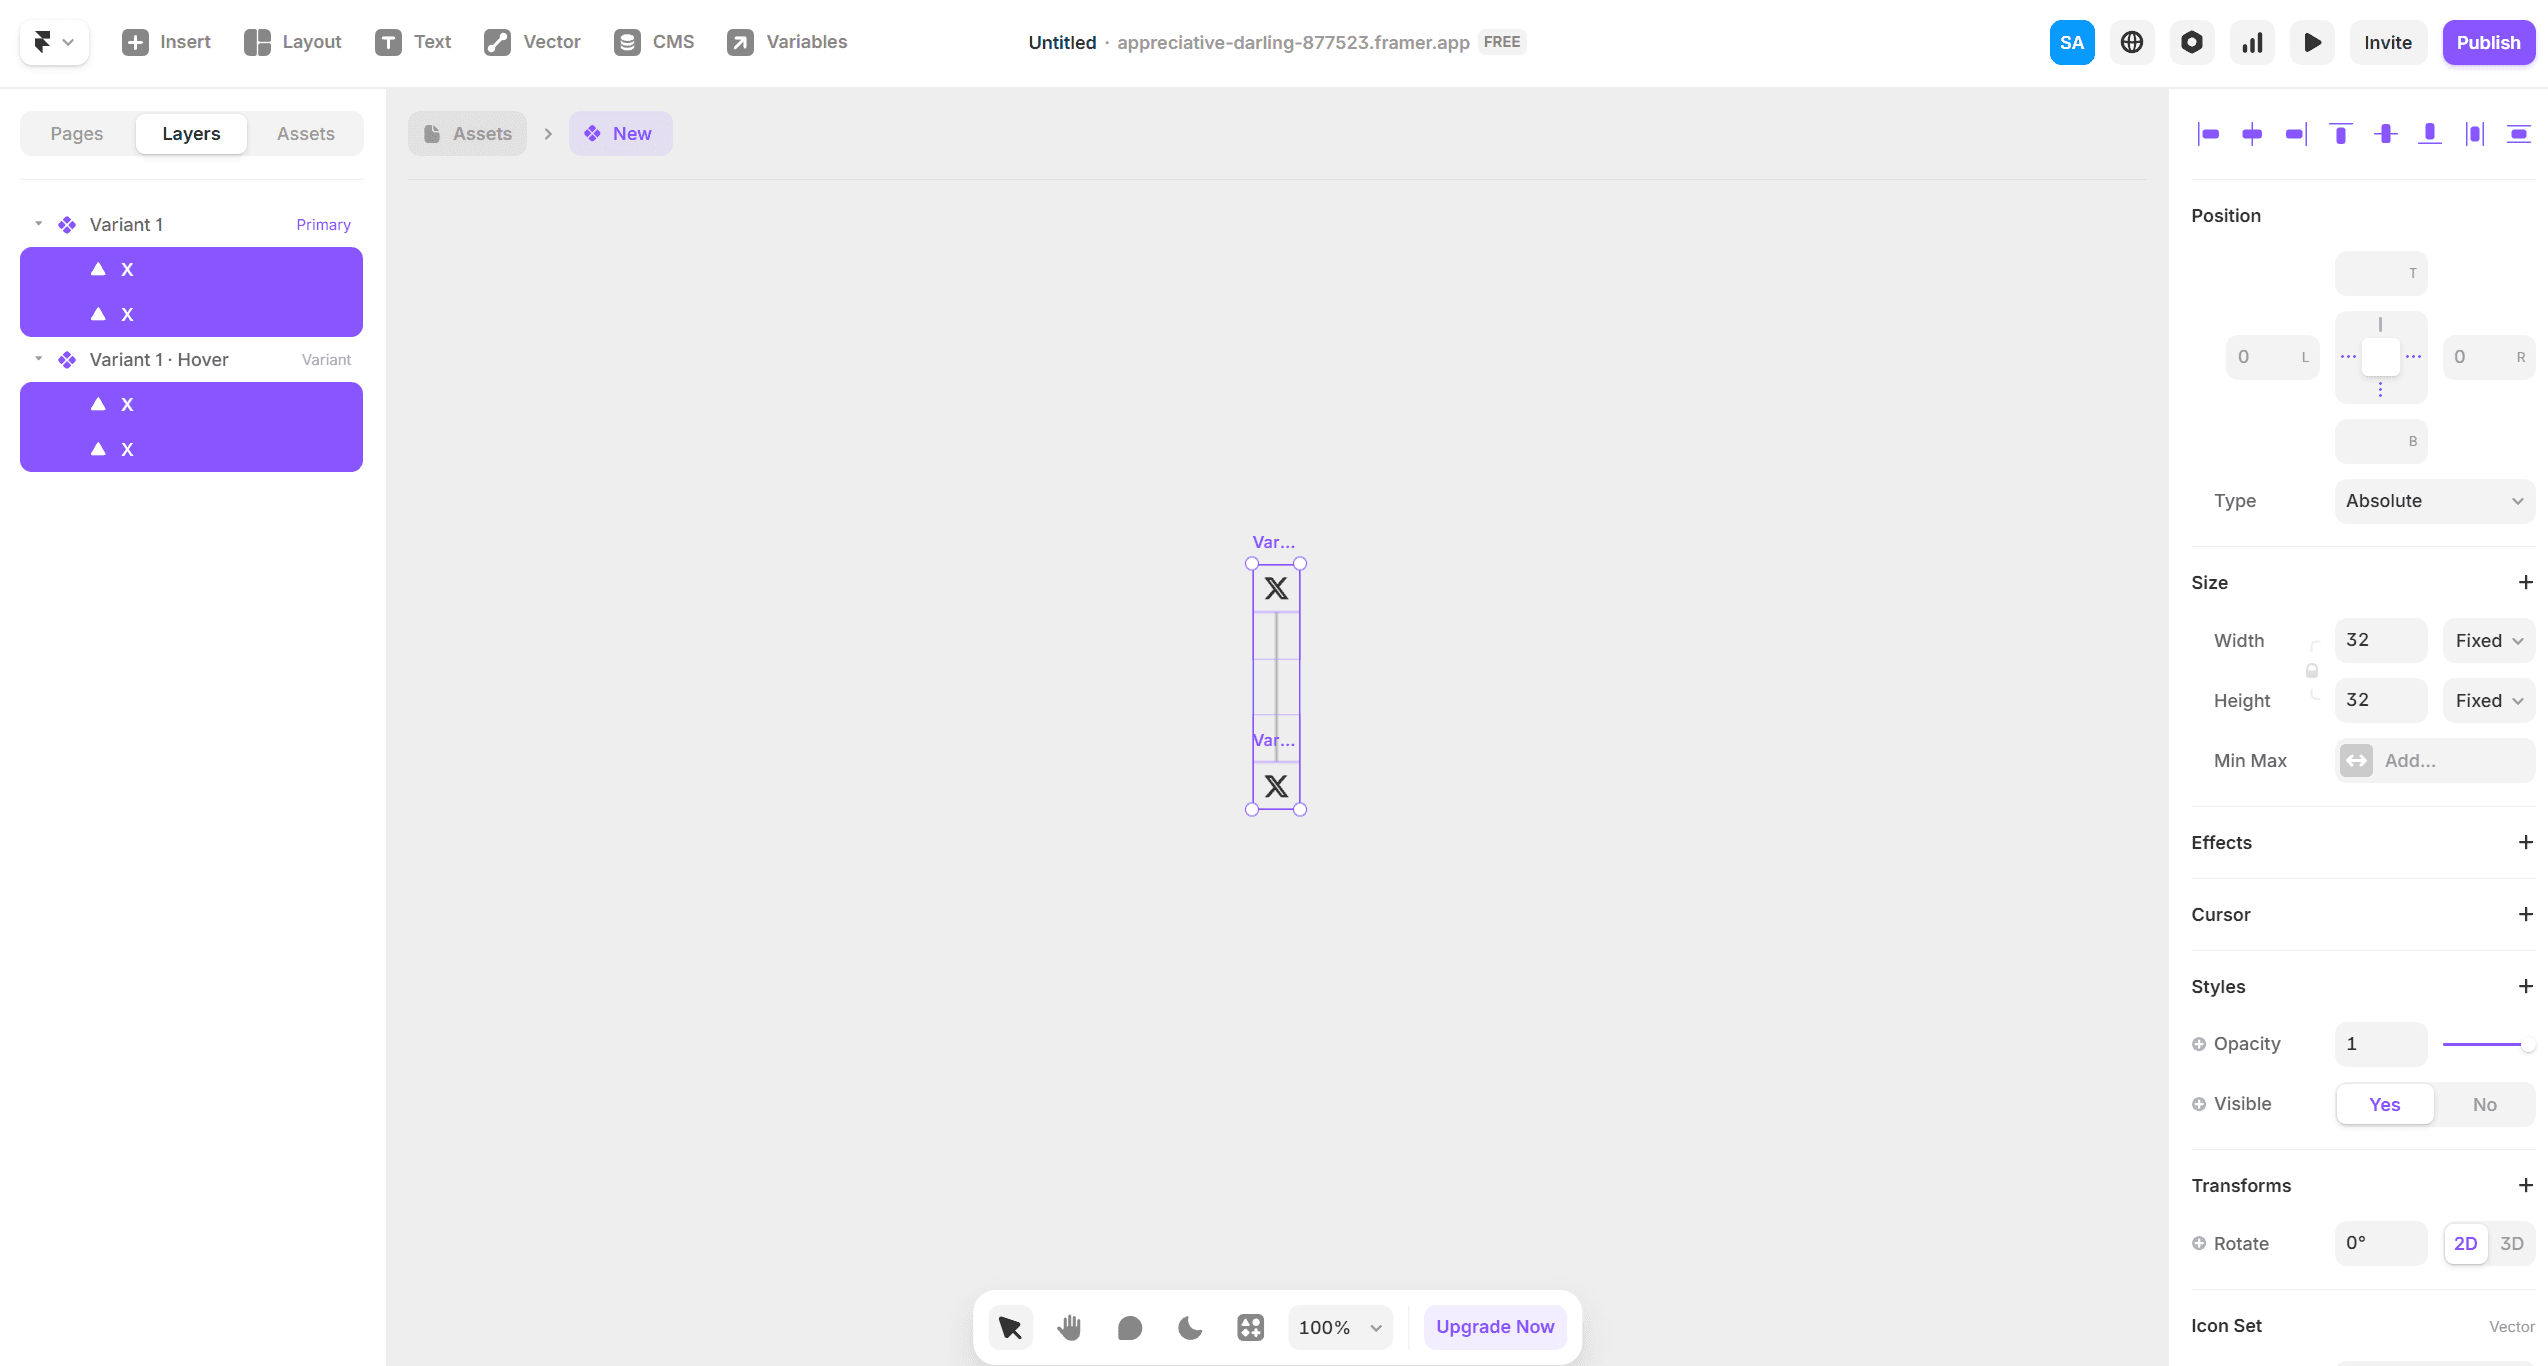Open the globe localization icon

tap(2132, 43)
